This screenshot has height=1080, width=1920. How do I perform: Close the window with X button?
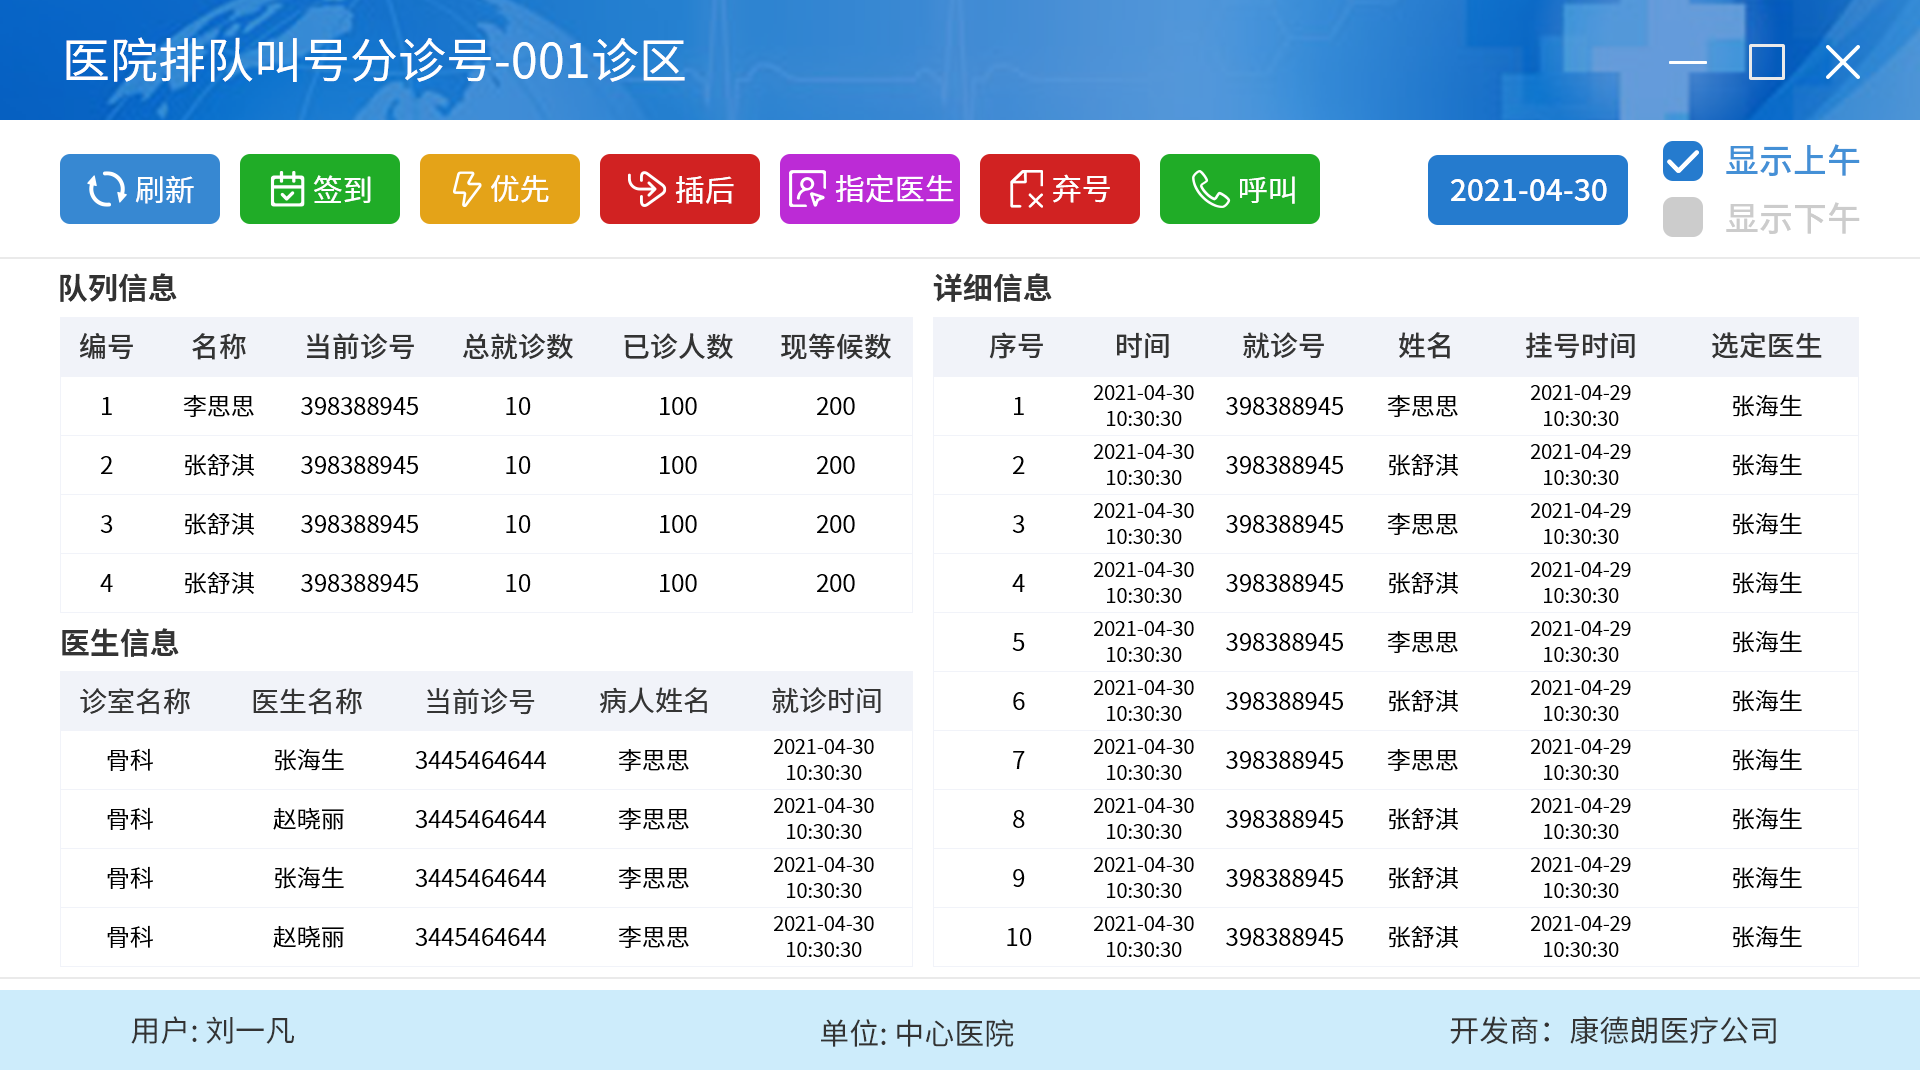point(1842,62)
